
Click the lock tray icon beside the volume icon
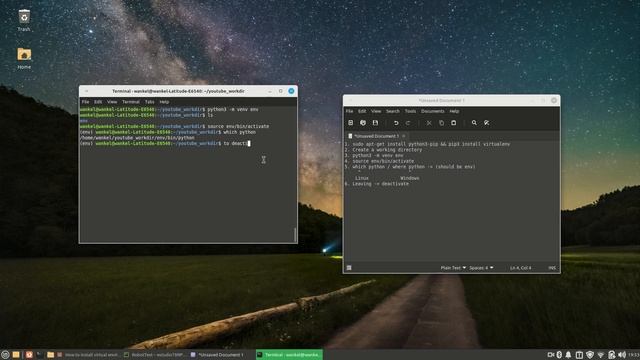tap(611, 355)
